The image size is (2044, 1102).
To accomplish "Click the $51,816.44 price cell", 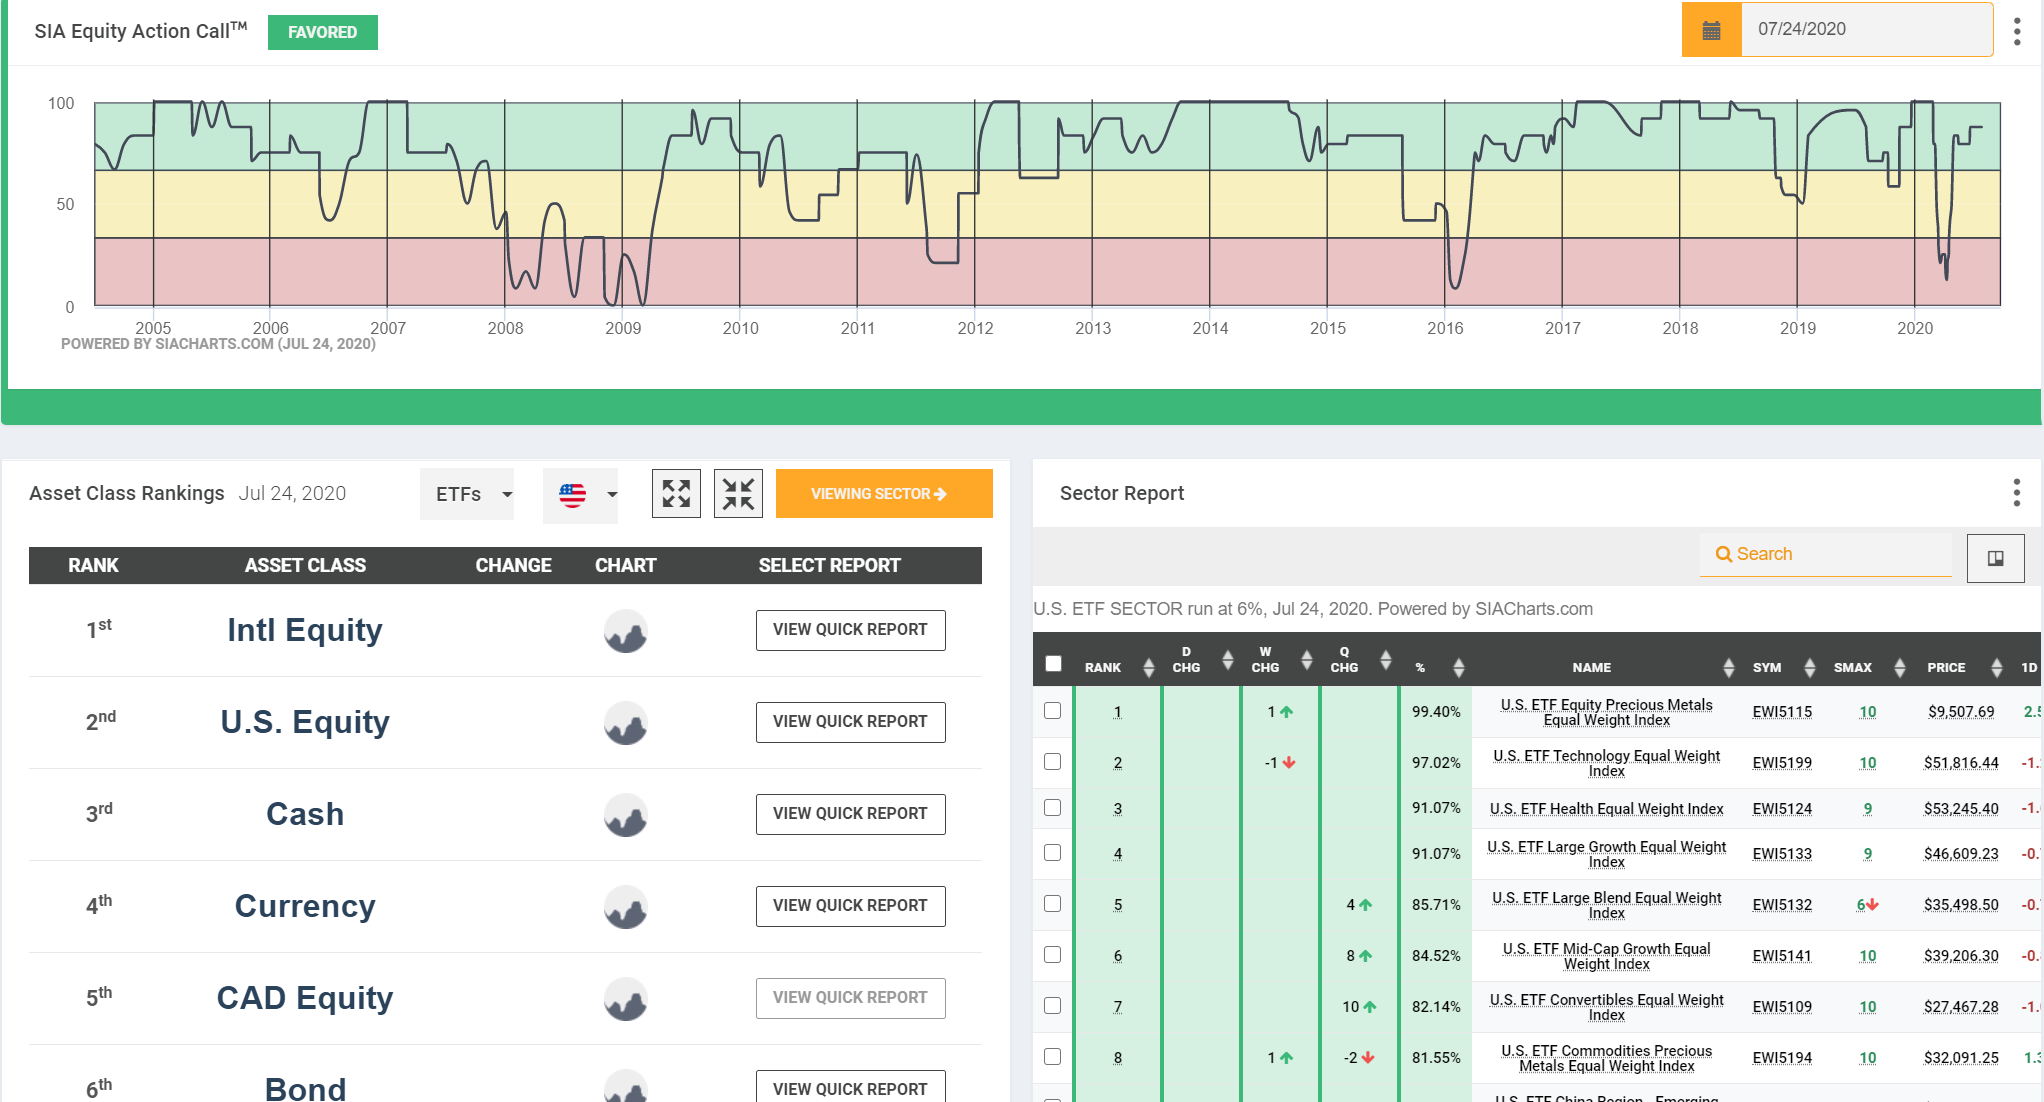I will pyautogui.click(x=1961, y=763).
